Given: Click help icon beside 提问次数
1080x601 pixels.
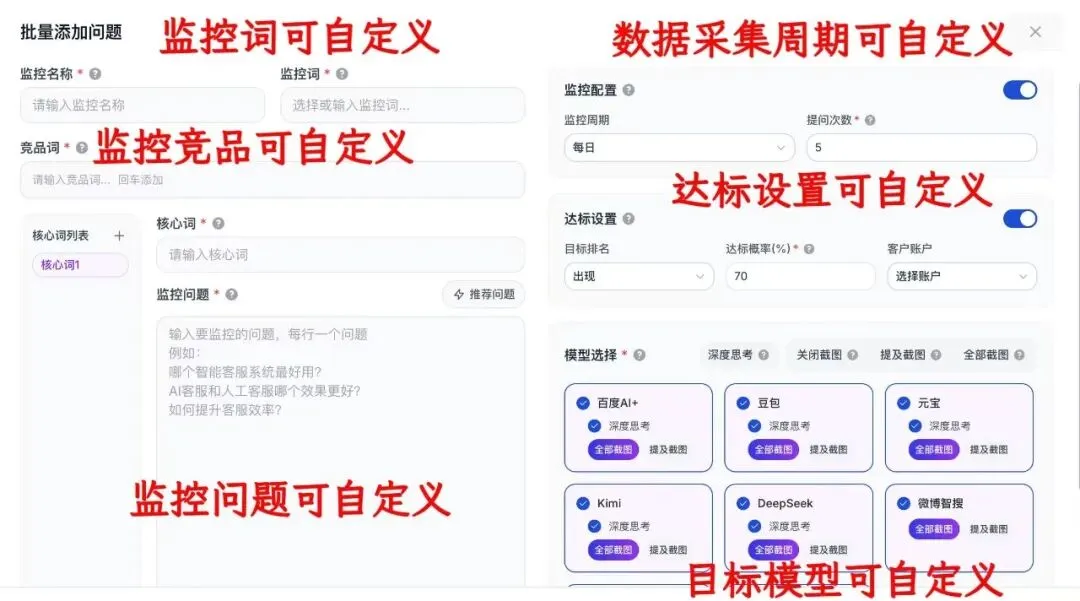Looking at the screenshot, I should pyautogui.click(x=870, y=120).
